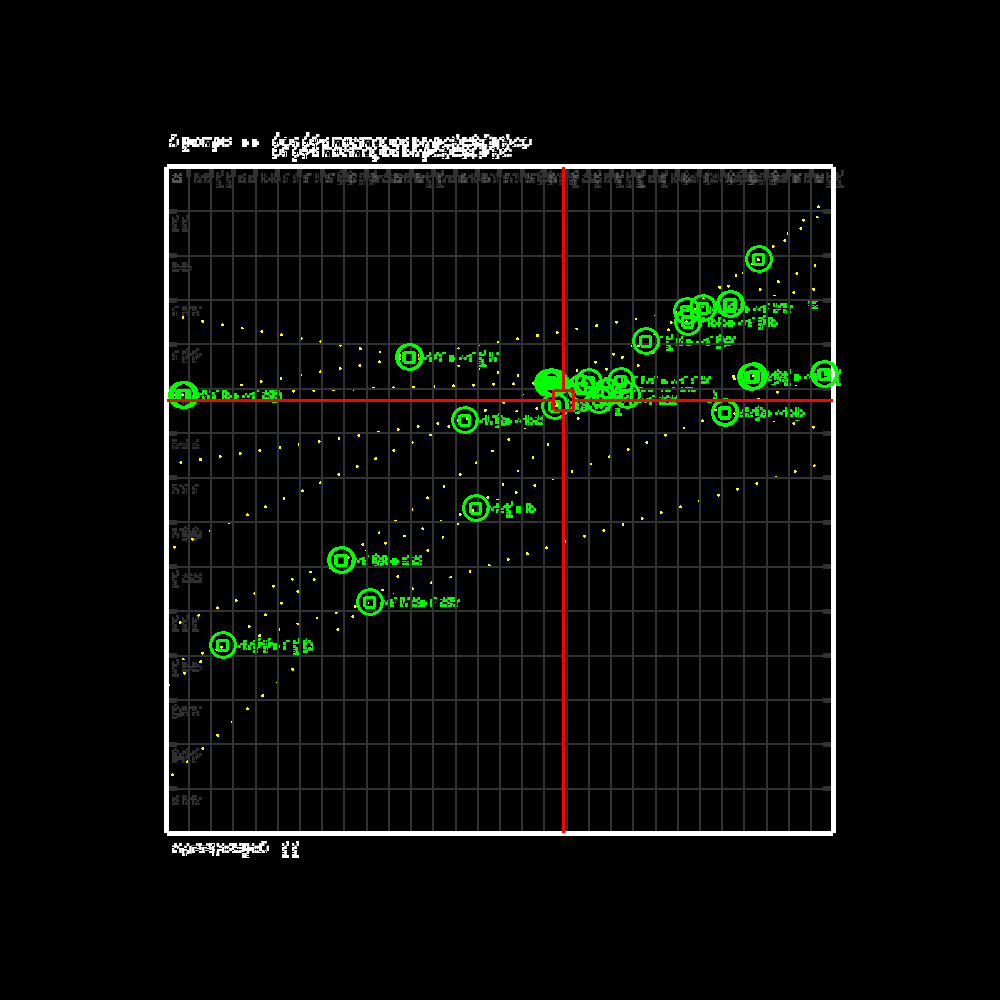
Task: Click the isolated green marker below the upper-right cluster
Action: (646, 341)
